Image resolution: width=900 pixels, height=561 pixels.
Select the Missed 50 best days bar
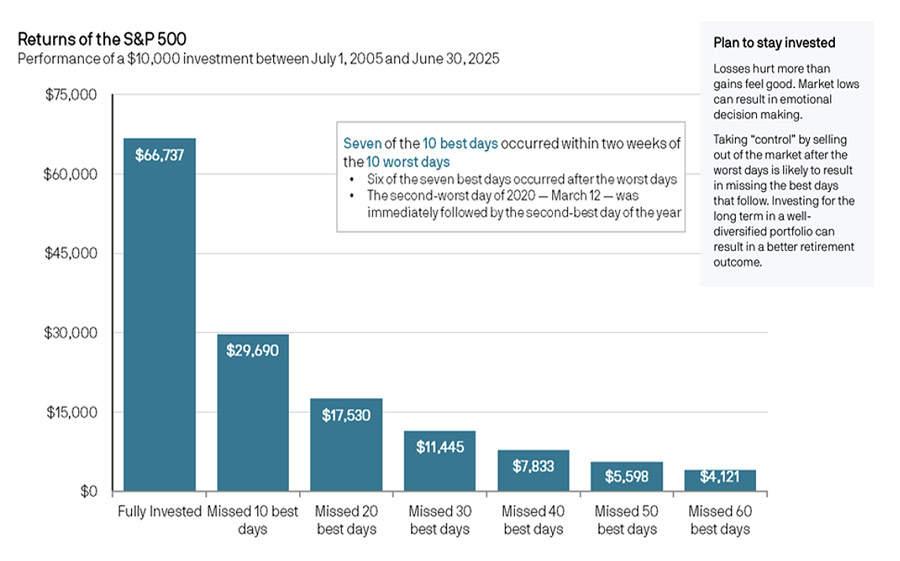(626, 478)
